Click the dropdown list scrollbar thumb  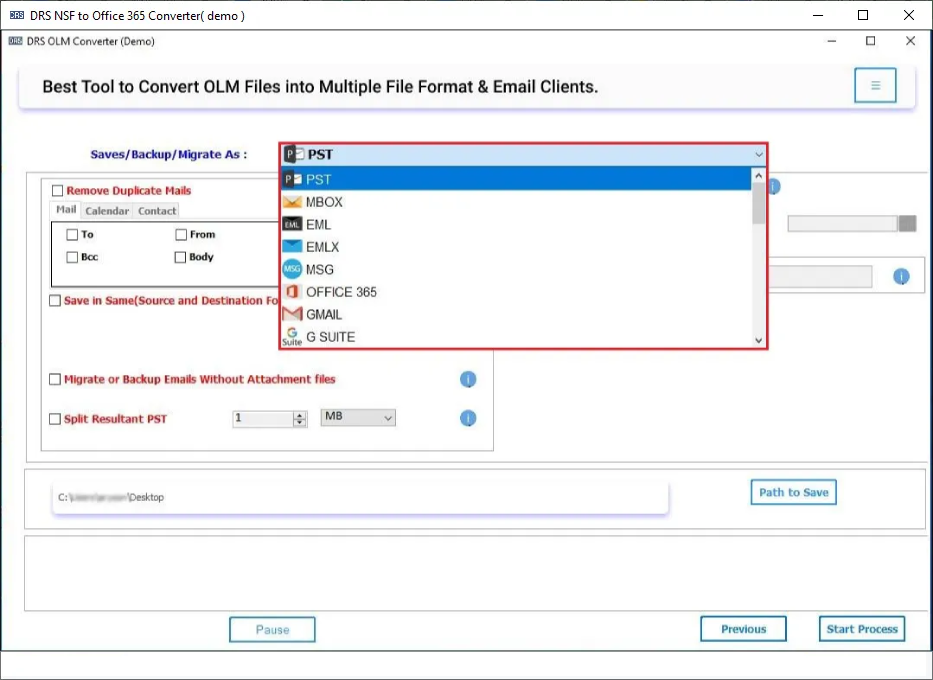pyautogui.click(x=758, y=203)
